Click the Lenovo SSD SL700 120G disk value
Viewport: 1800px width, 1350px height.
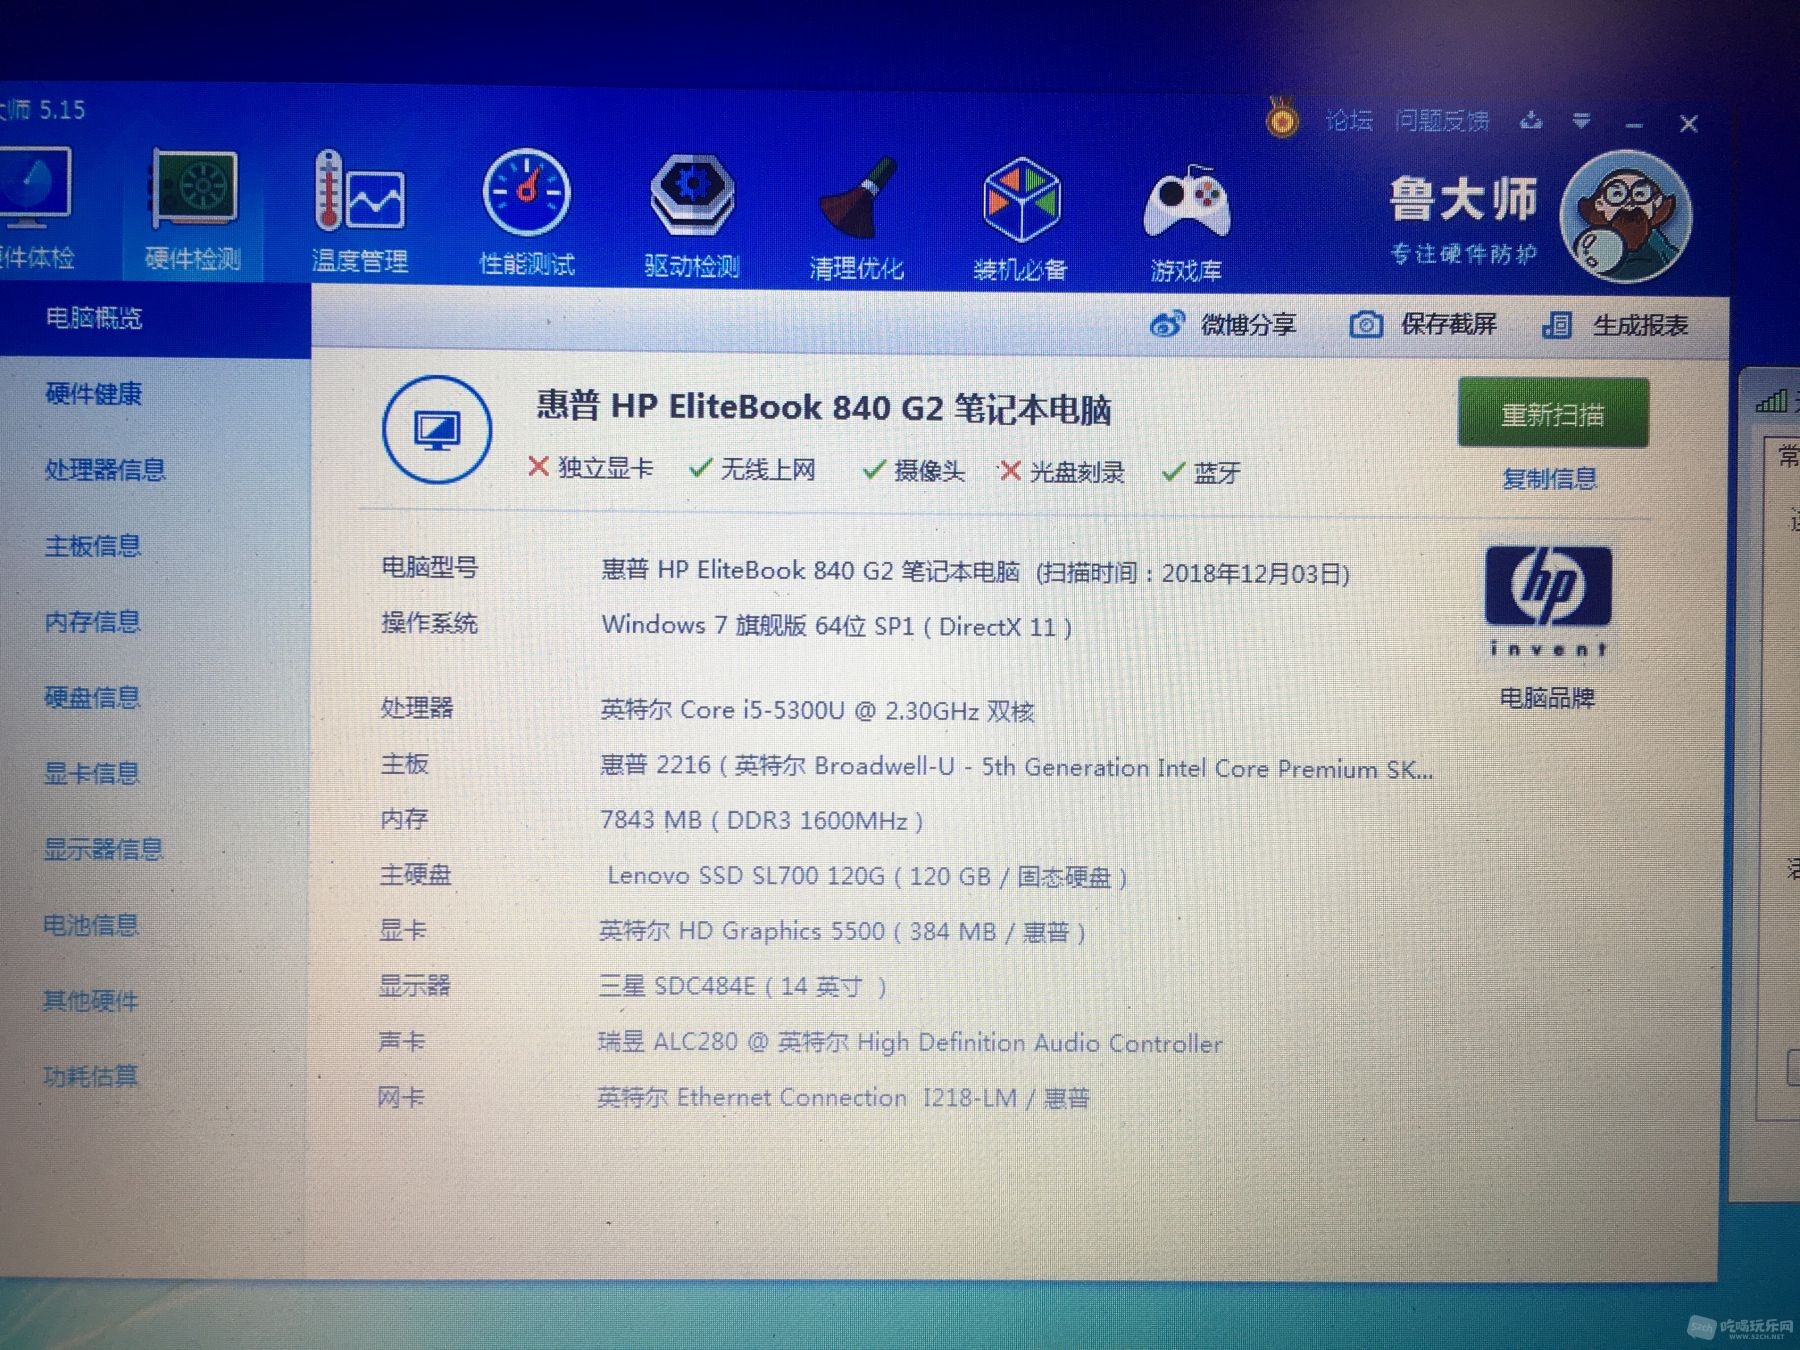coord(867,876)
